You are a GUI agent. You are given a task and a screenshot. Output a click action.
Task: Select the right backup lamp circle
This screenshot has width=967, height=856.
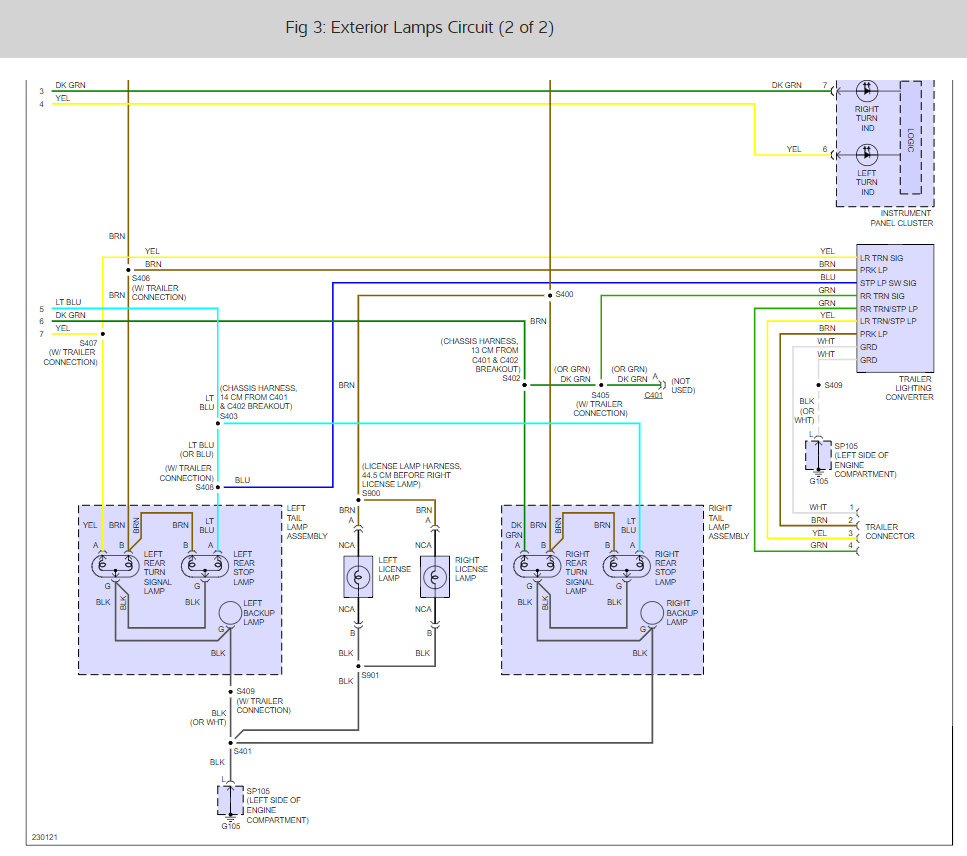(x=654, y=613)
